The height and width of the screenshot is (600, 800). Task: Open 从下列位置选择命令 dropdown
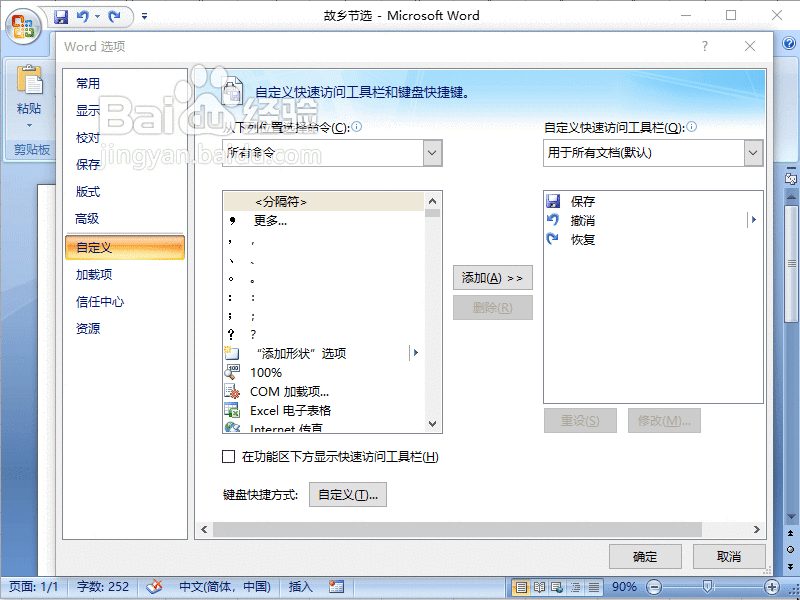tap(432, 153)
